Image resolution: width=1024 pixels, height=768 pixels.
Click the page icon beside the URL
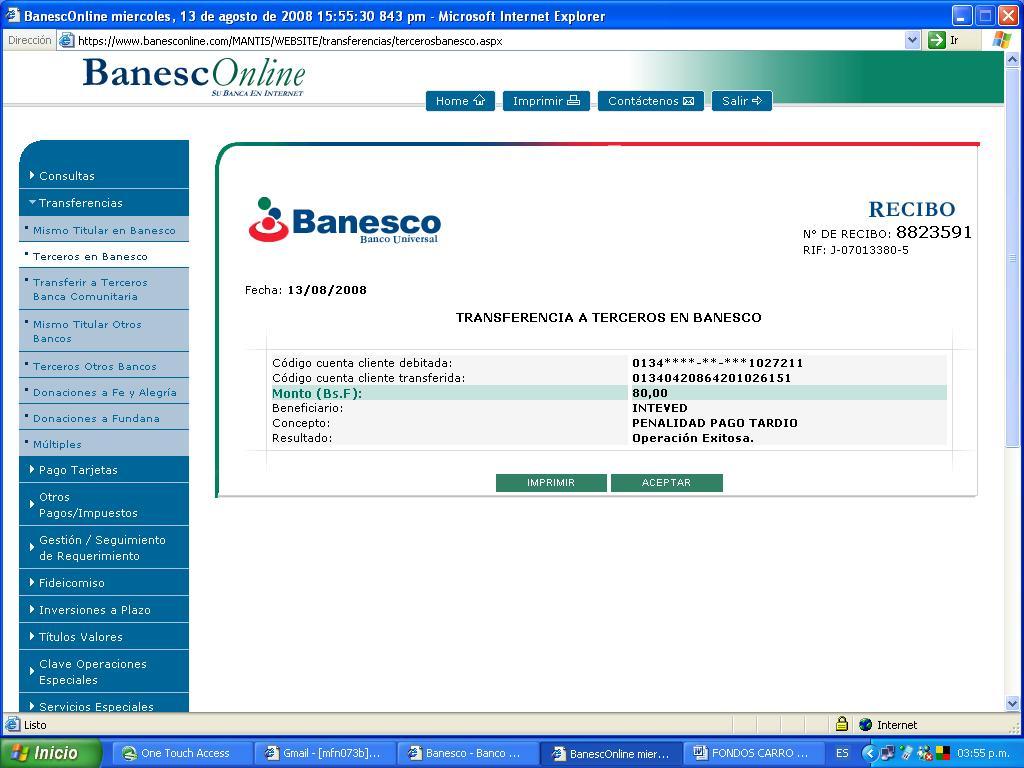(x=66, y=40)
